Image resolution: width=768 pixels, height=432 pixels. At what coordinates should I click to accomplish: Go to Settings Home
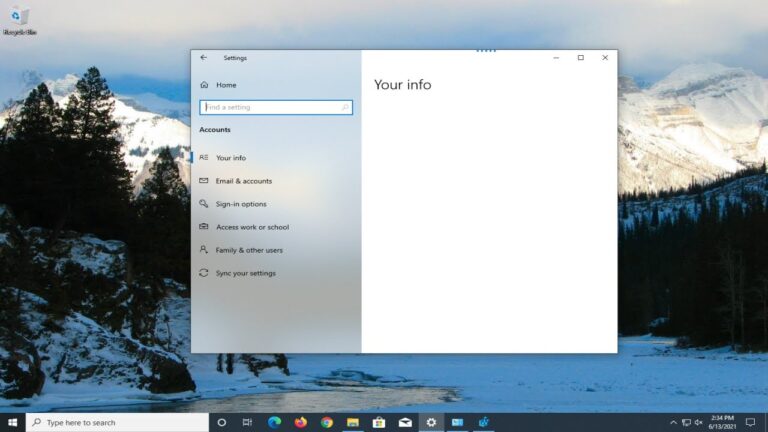[225, 85]
